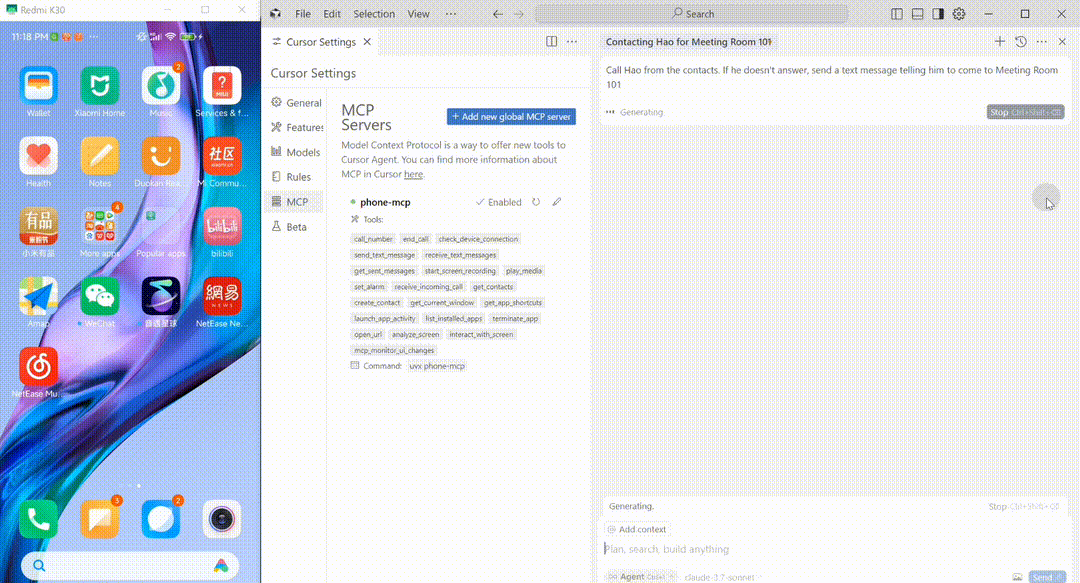Open the Selection menu
This screenshot has width=1080, height=583.
click(x=374, y=14)
